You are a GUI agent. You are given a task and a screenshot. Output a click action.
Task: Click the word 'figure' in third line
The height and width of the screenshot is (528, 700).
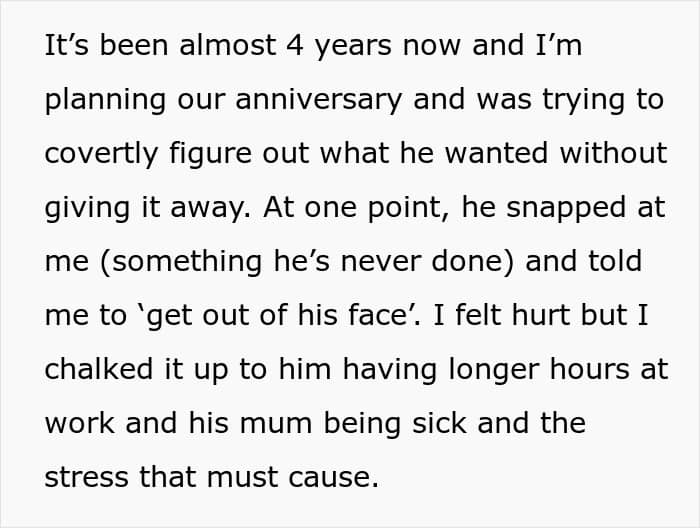[x=210, y=153]
